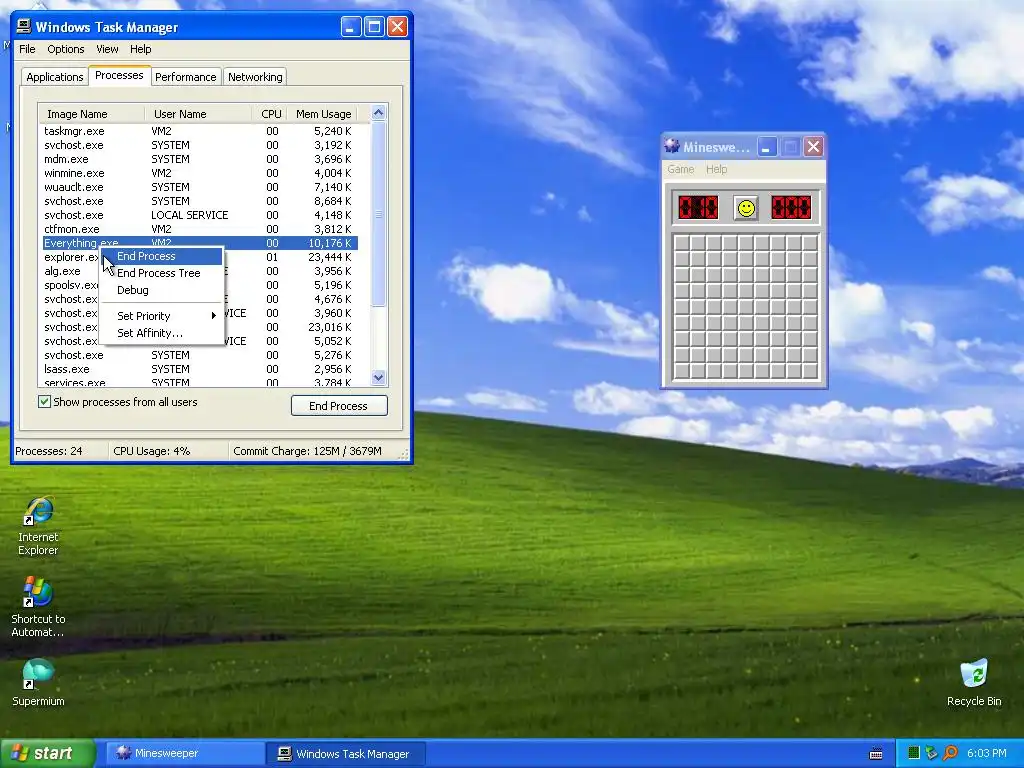Select the wuauclt.exe process row

[199, 187]
